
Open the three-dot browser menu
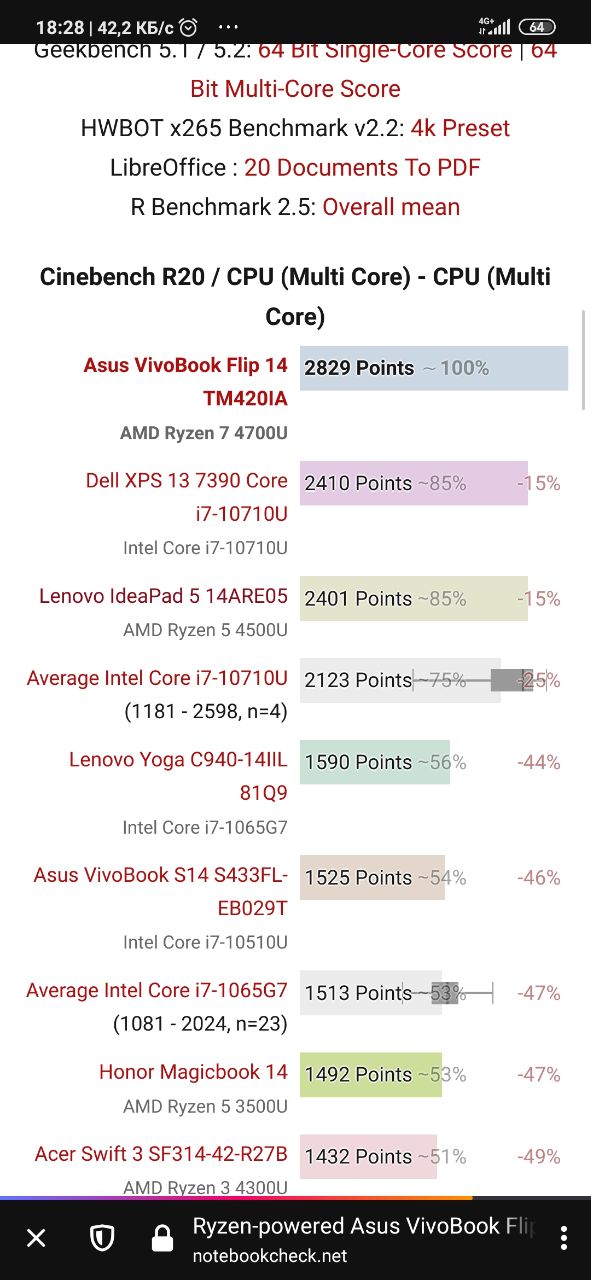tap(564, 1239)
